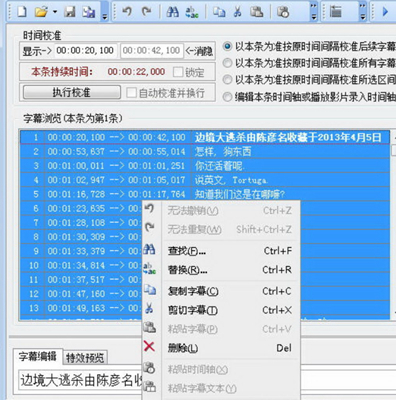Select radio 以本条为准按原时间间隔校准所有字幕
The height and width of the screenshot is (400, 396).
(227, 63)
